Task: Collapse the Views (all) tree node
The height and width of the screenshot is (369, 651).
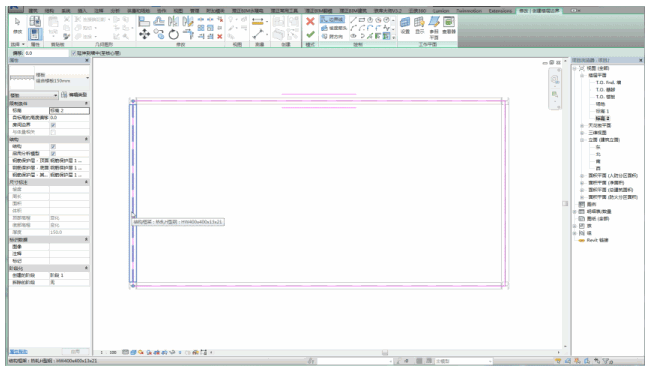Action: [x=575, y=68]
